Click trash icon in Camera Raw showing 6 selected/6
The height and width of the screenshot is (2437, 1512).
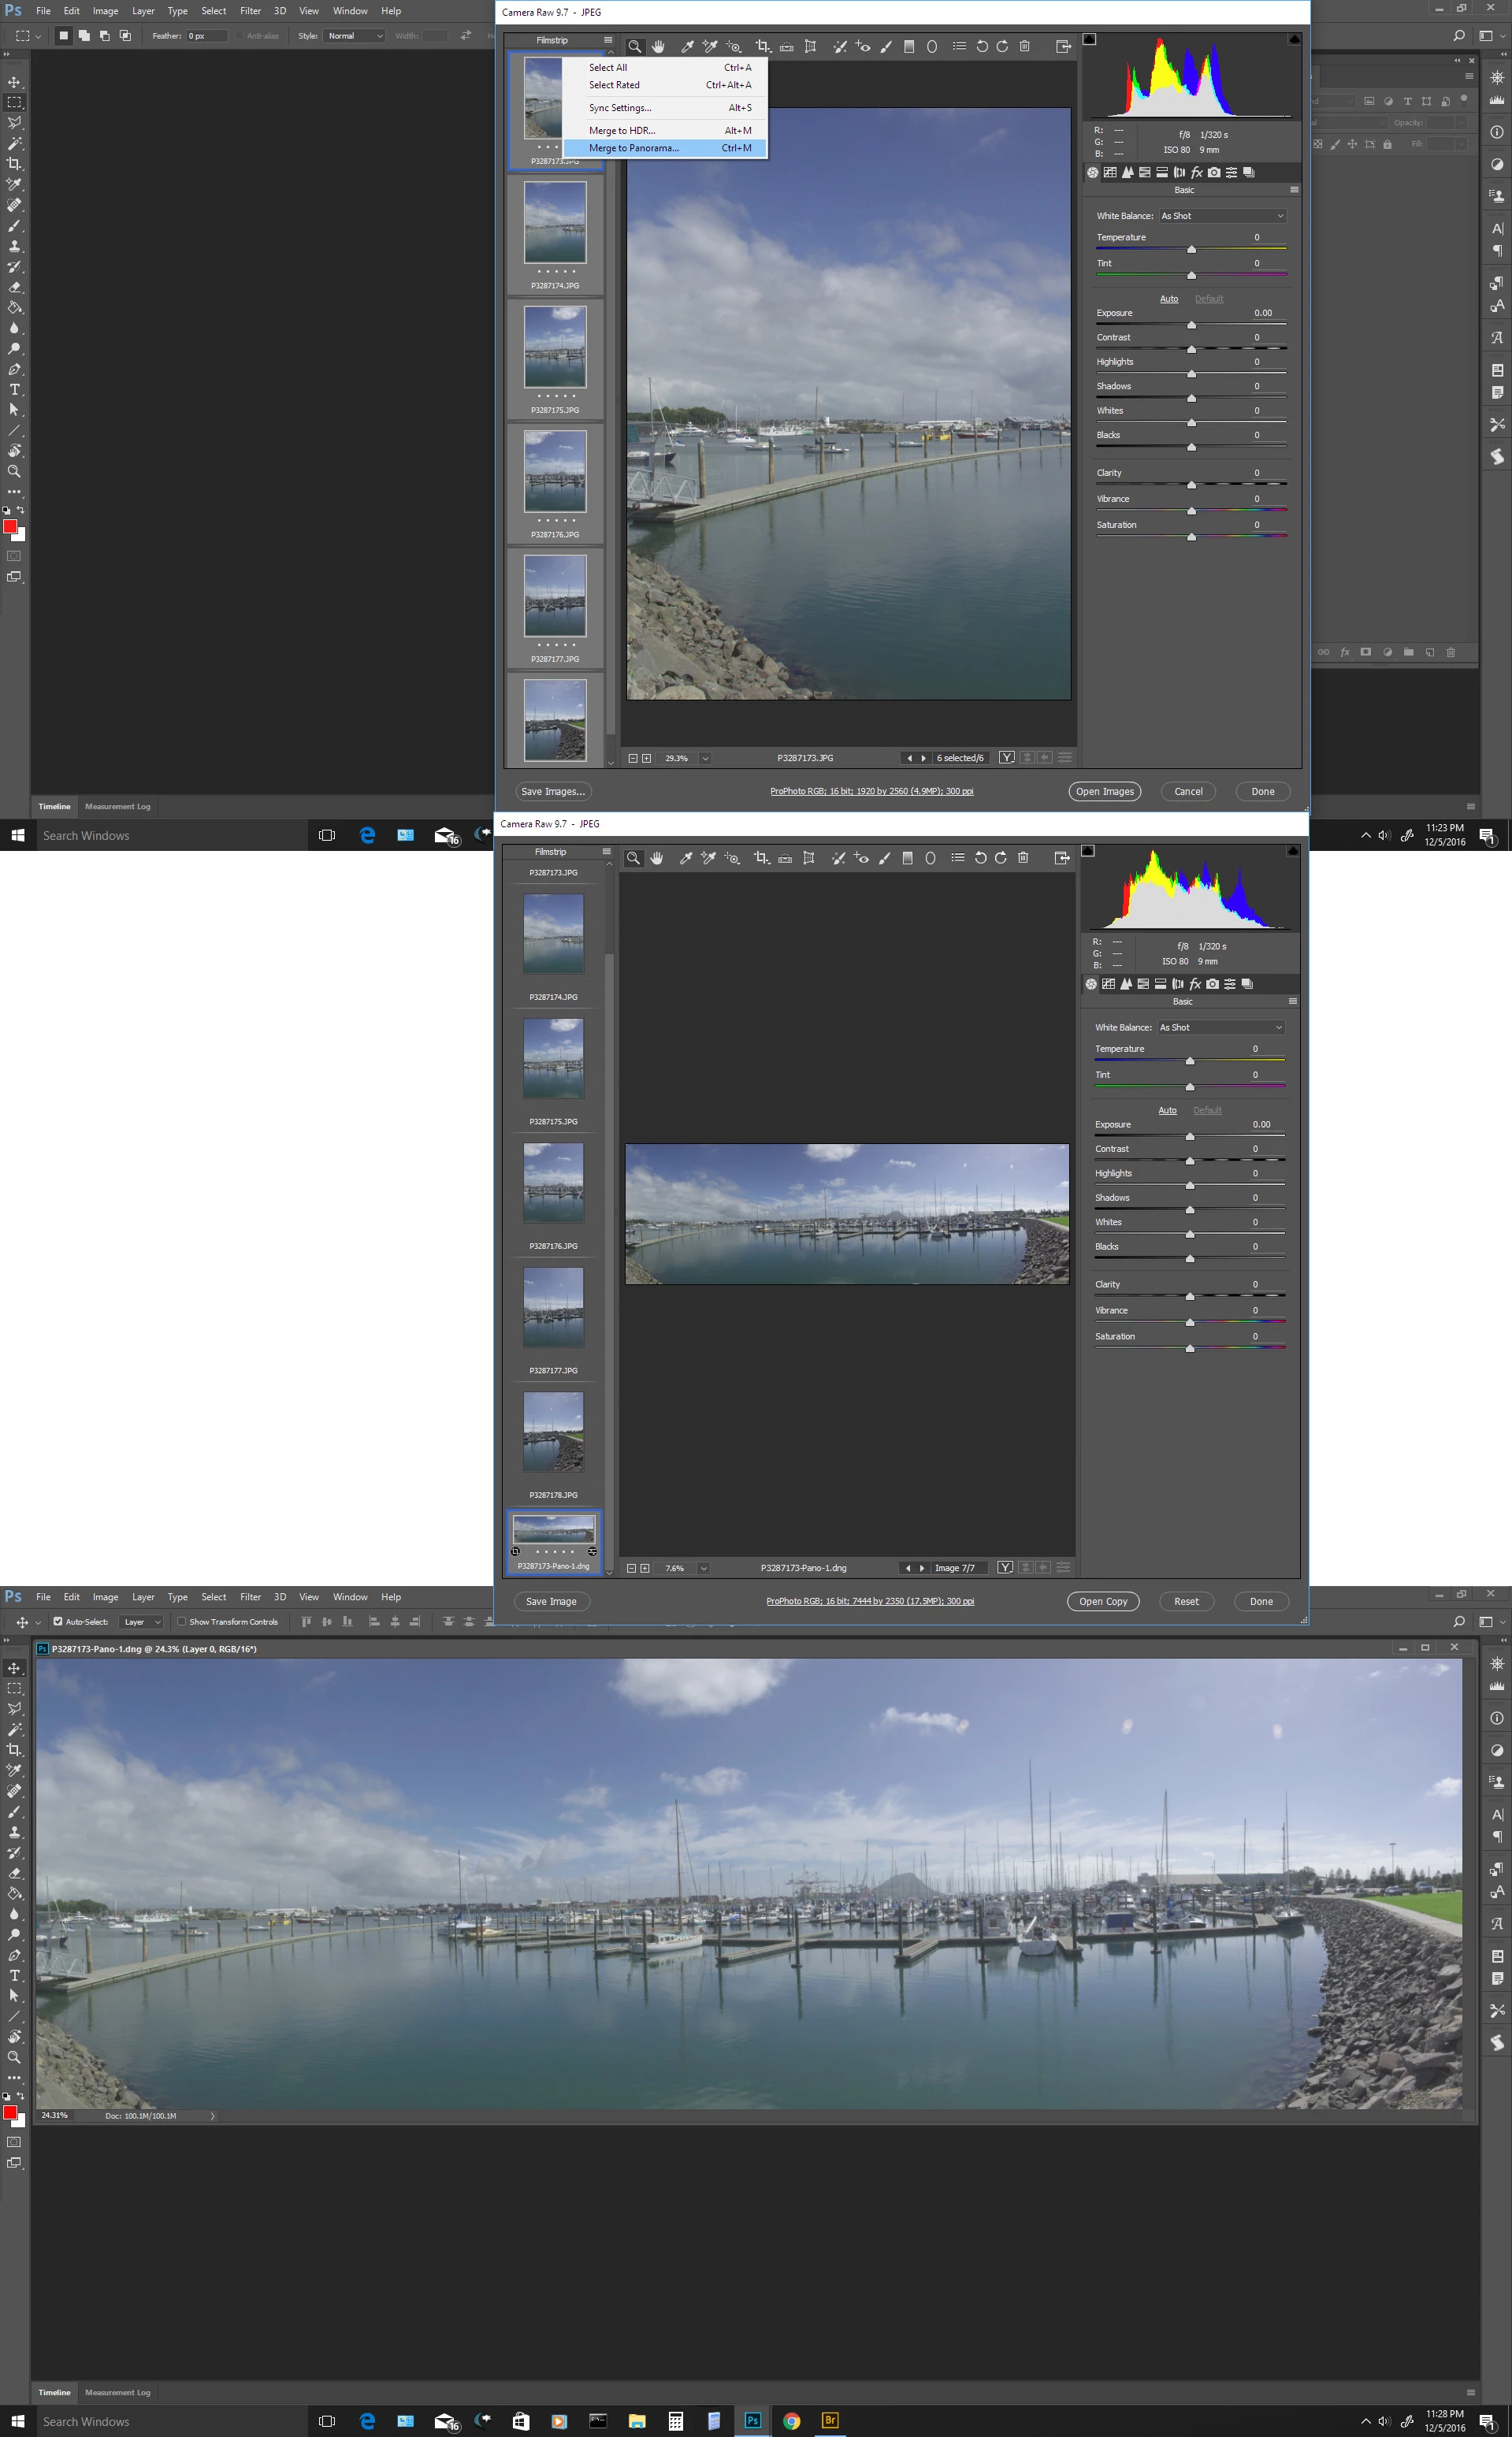[1024, 46]
